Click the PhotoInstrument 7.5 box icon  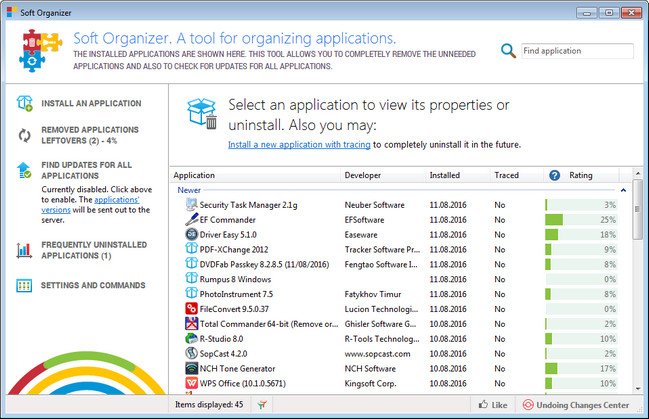click(191, 293)
